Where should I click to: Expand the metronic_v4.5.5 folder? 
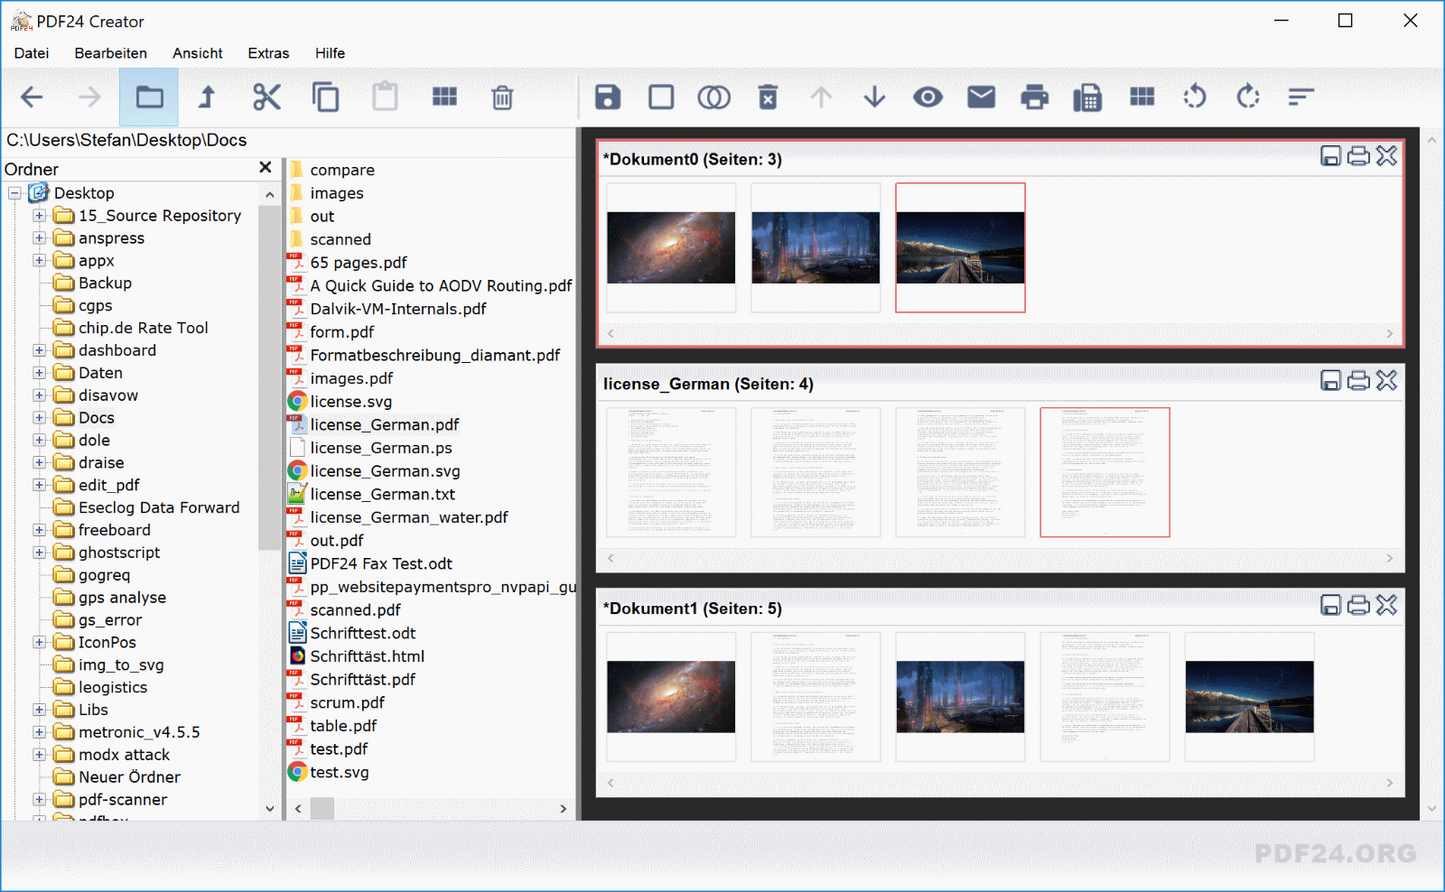(39, 732)
